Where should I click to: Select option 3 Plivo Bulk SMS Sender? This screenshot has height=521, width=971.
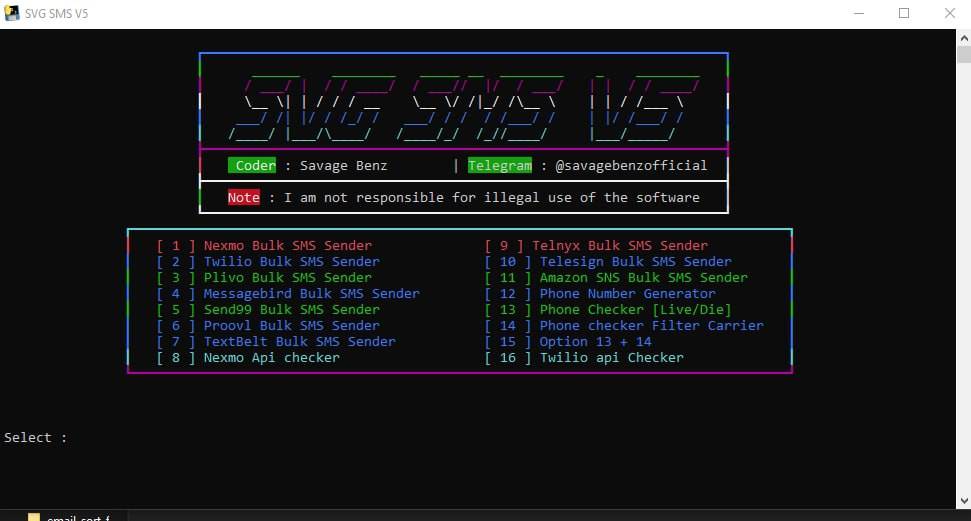(x=264, y=278)
